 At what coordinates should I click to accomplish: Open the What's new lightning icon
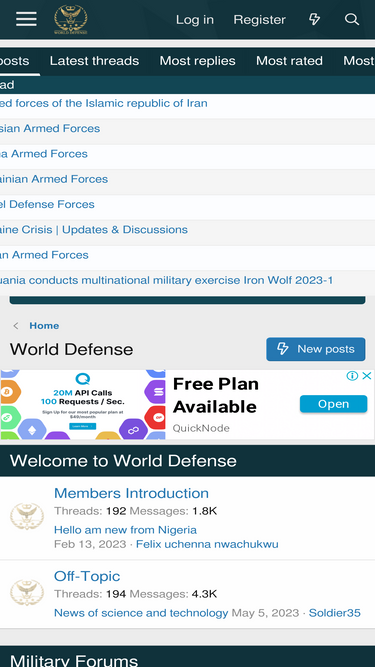(314, 19)
